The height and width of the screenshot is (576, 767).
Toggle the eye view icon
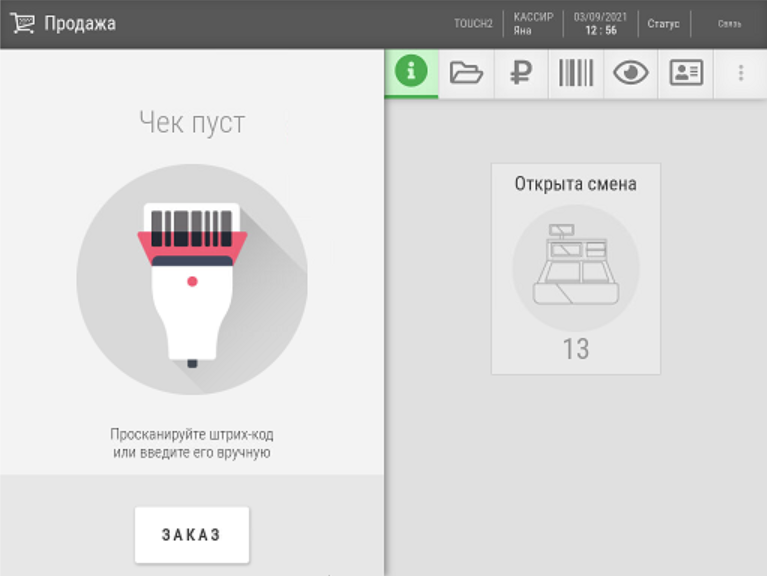[631, 72]
